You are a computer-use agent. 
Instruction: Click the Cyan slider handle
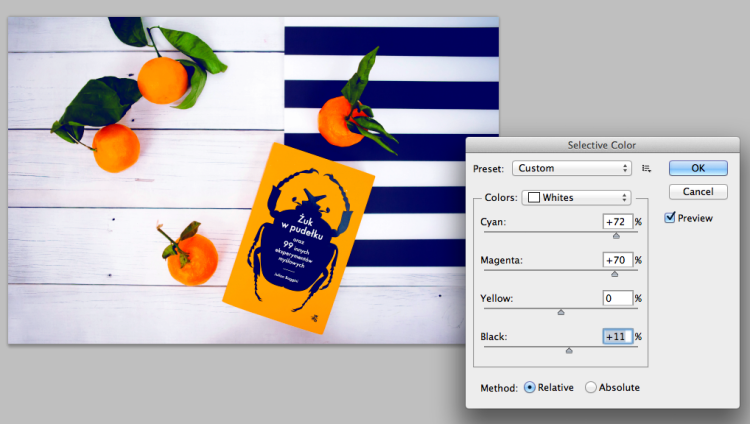click(x=616, y=235)
